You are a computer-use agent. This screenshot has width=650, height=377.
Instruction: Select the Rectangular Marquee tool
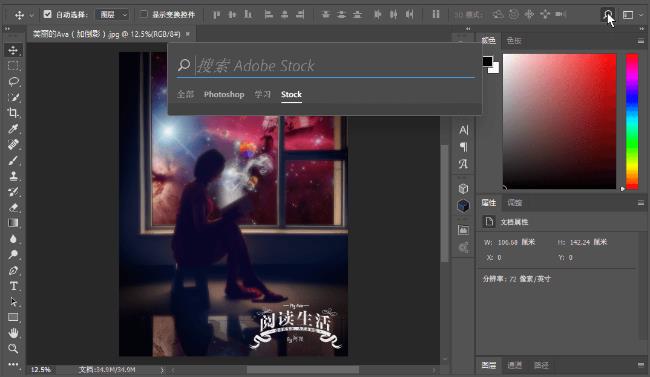pyautogui.click(x=13, y=66)
